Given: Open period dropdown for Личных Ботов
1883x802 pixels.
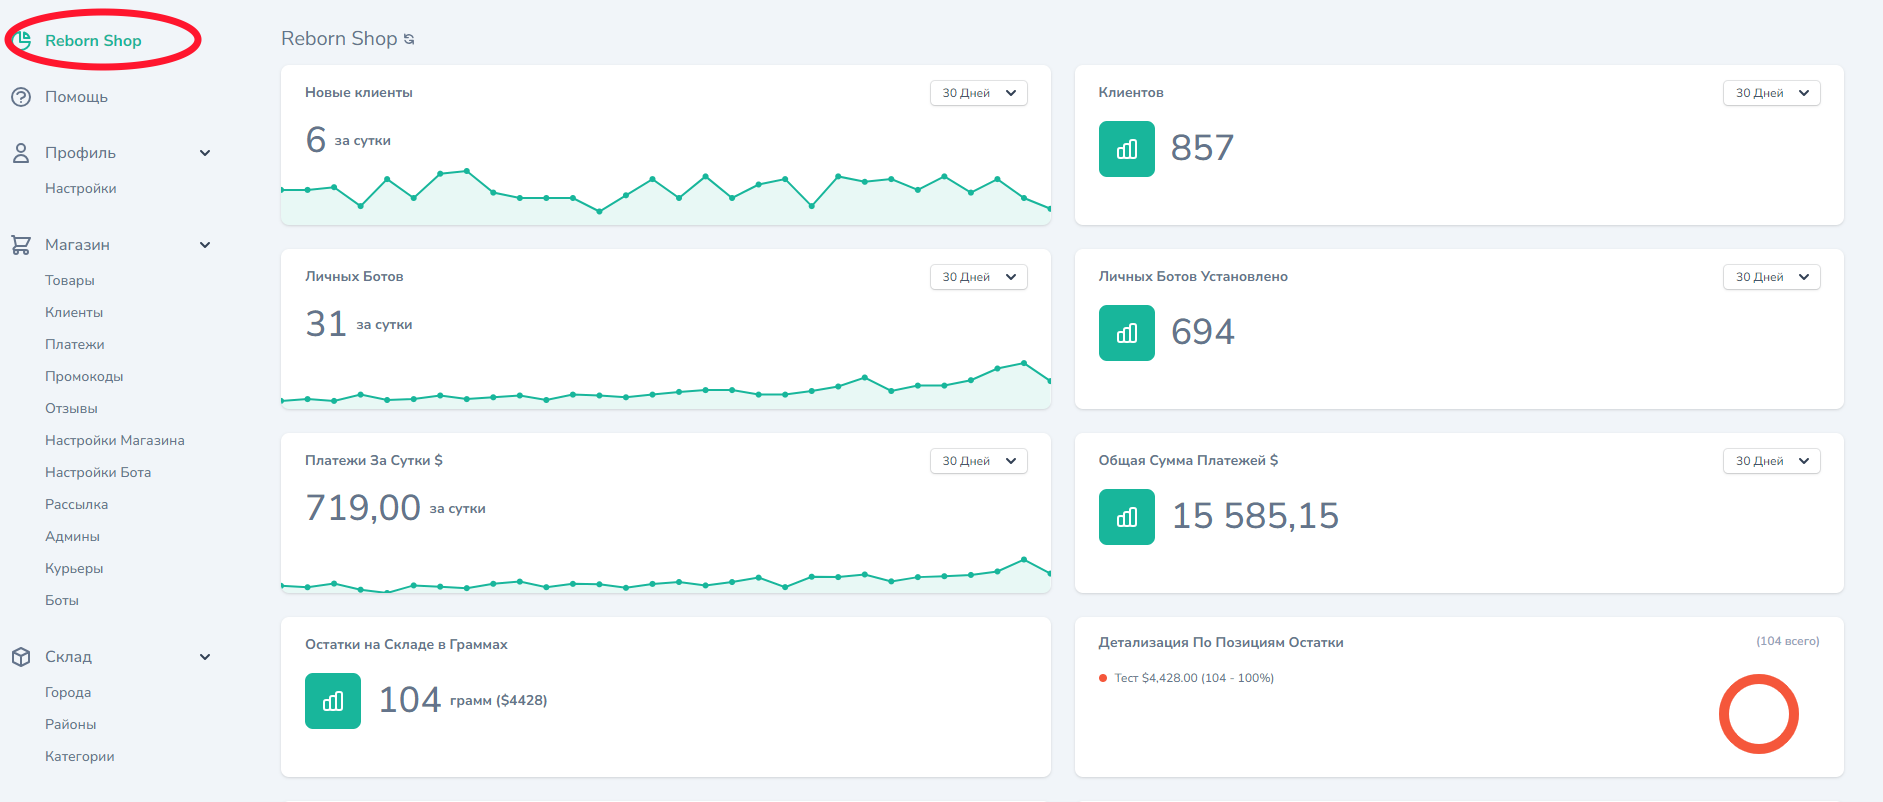Looking at the screenshot, I should click(x=979, y=277).
